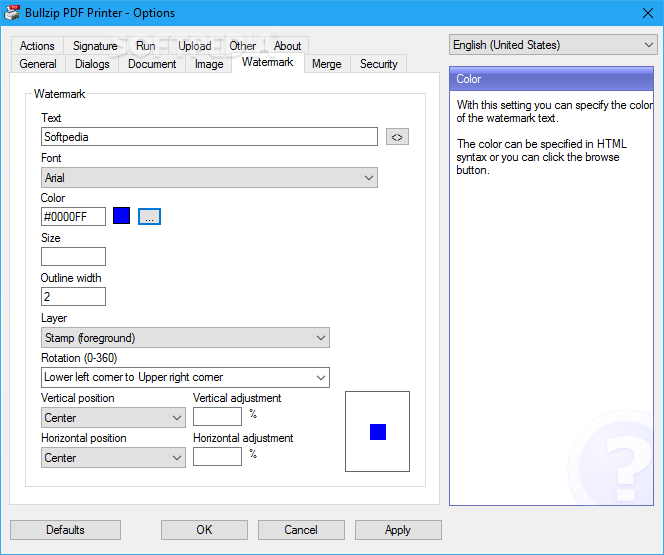Click the macro insert button beside Text
Viewport: 664px width, 555px height.
(x=397, y=137)
